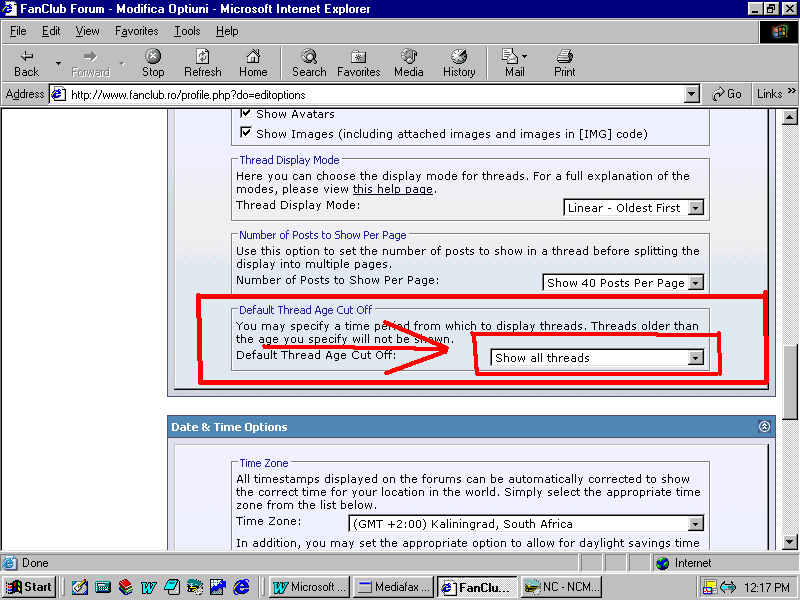Uncheck the Show Avatars checkbox
Screen dimensions: 800x600
click(x=246, y=115)
